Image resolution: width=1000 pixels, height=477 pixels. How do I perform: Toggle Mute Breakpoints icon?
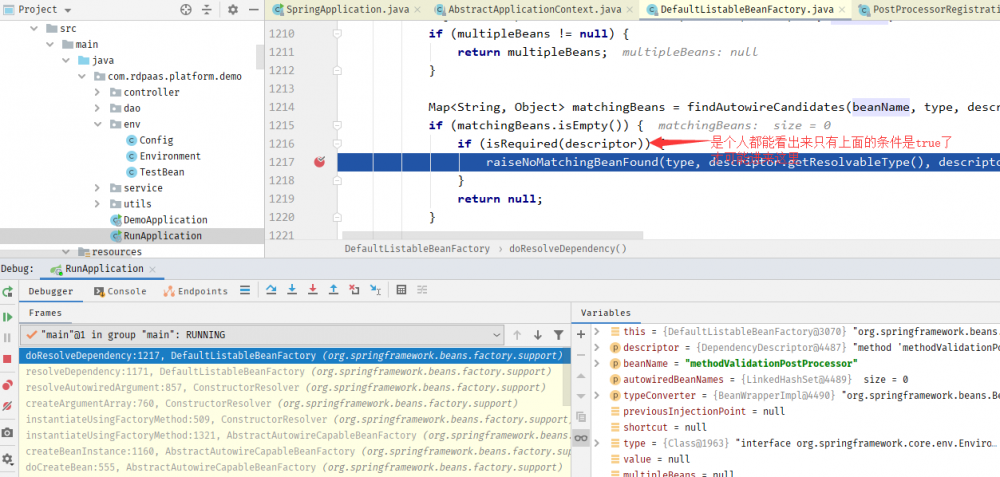(8, 406)
